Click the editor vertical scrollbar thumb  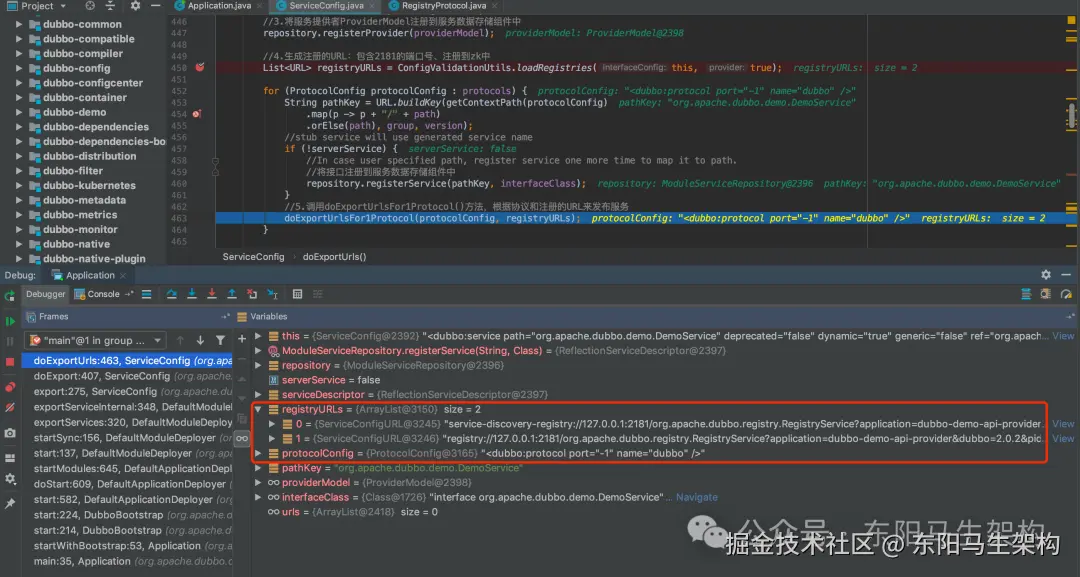tap(1072, 115)
